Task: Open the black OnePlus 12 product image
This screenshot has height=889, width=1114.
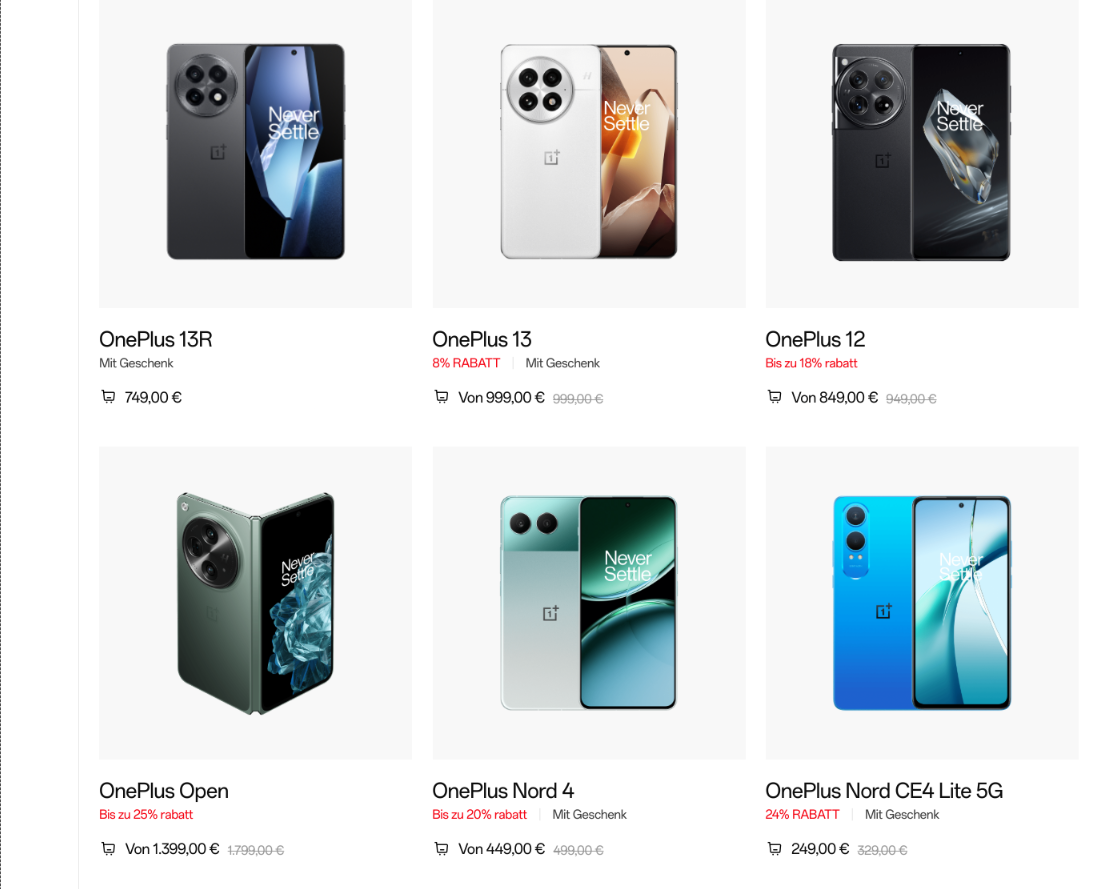Action: pyautogui.click(x=921, y=152)
